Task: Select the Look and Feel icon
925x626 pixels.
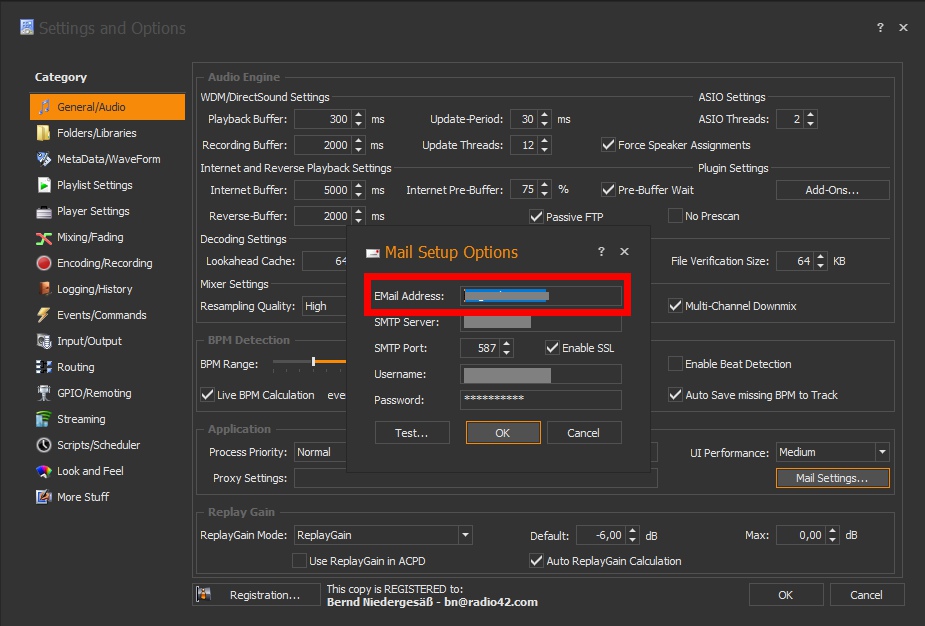Action: 44,471
